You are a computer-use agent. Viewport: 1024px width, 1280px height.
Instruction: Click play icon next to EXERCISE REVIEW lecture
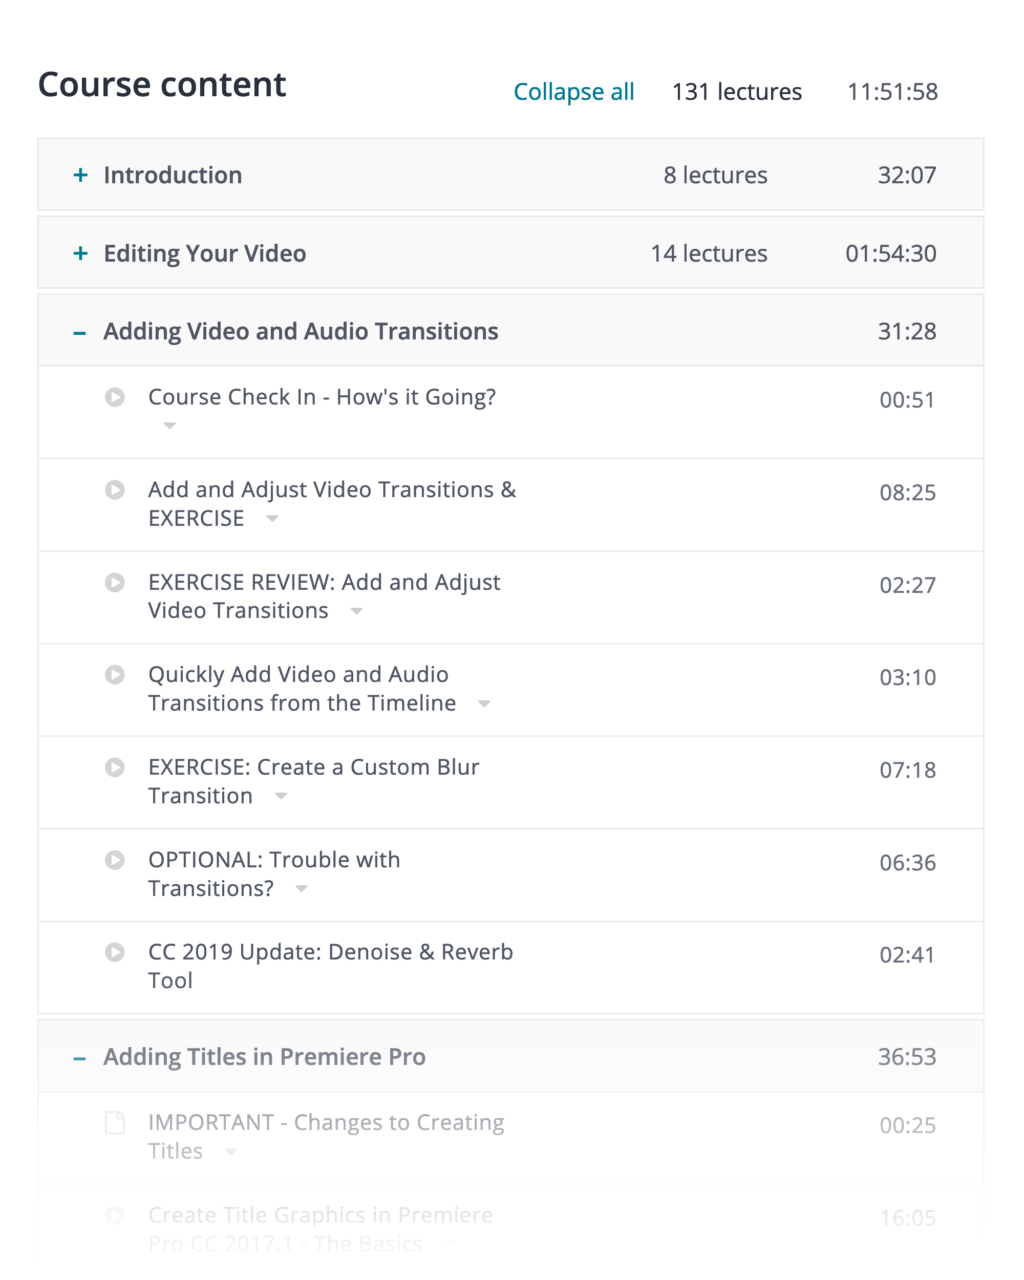click(115, 583)
